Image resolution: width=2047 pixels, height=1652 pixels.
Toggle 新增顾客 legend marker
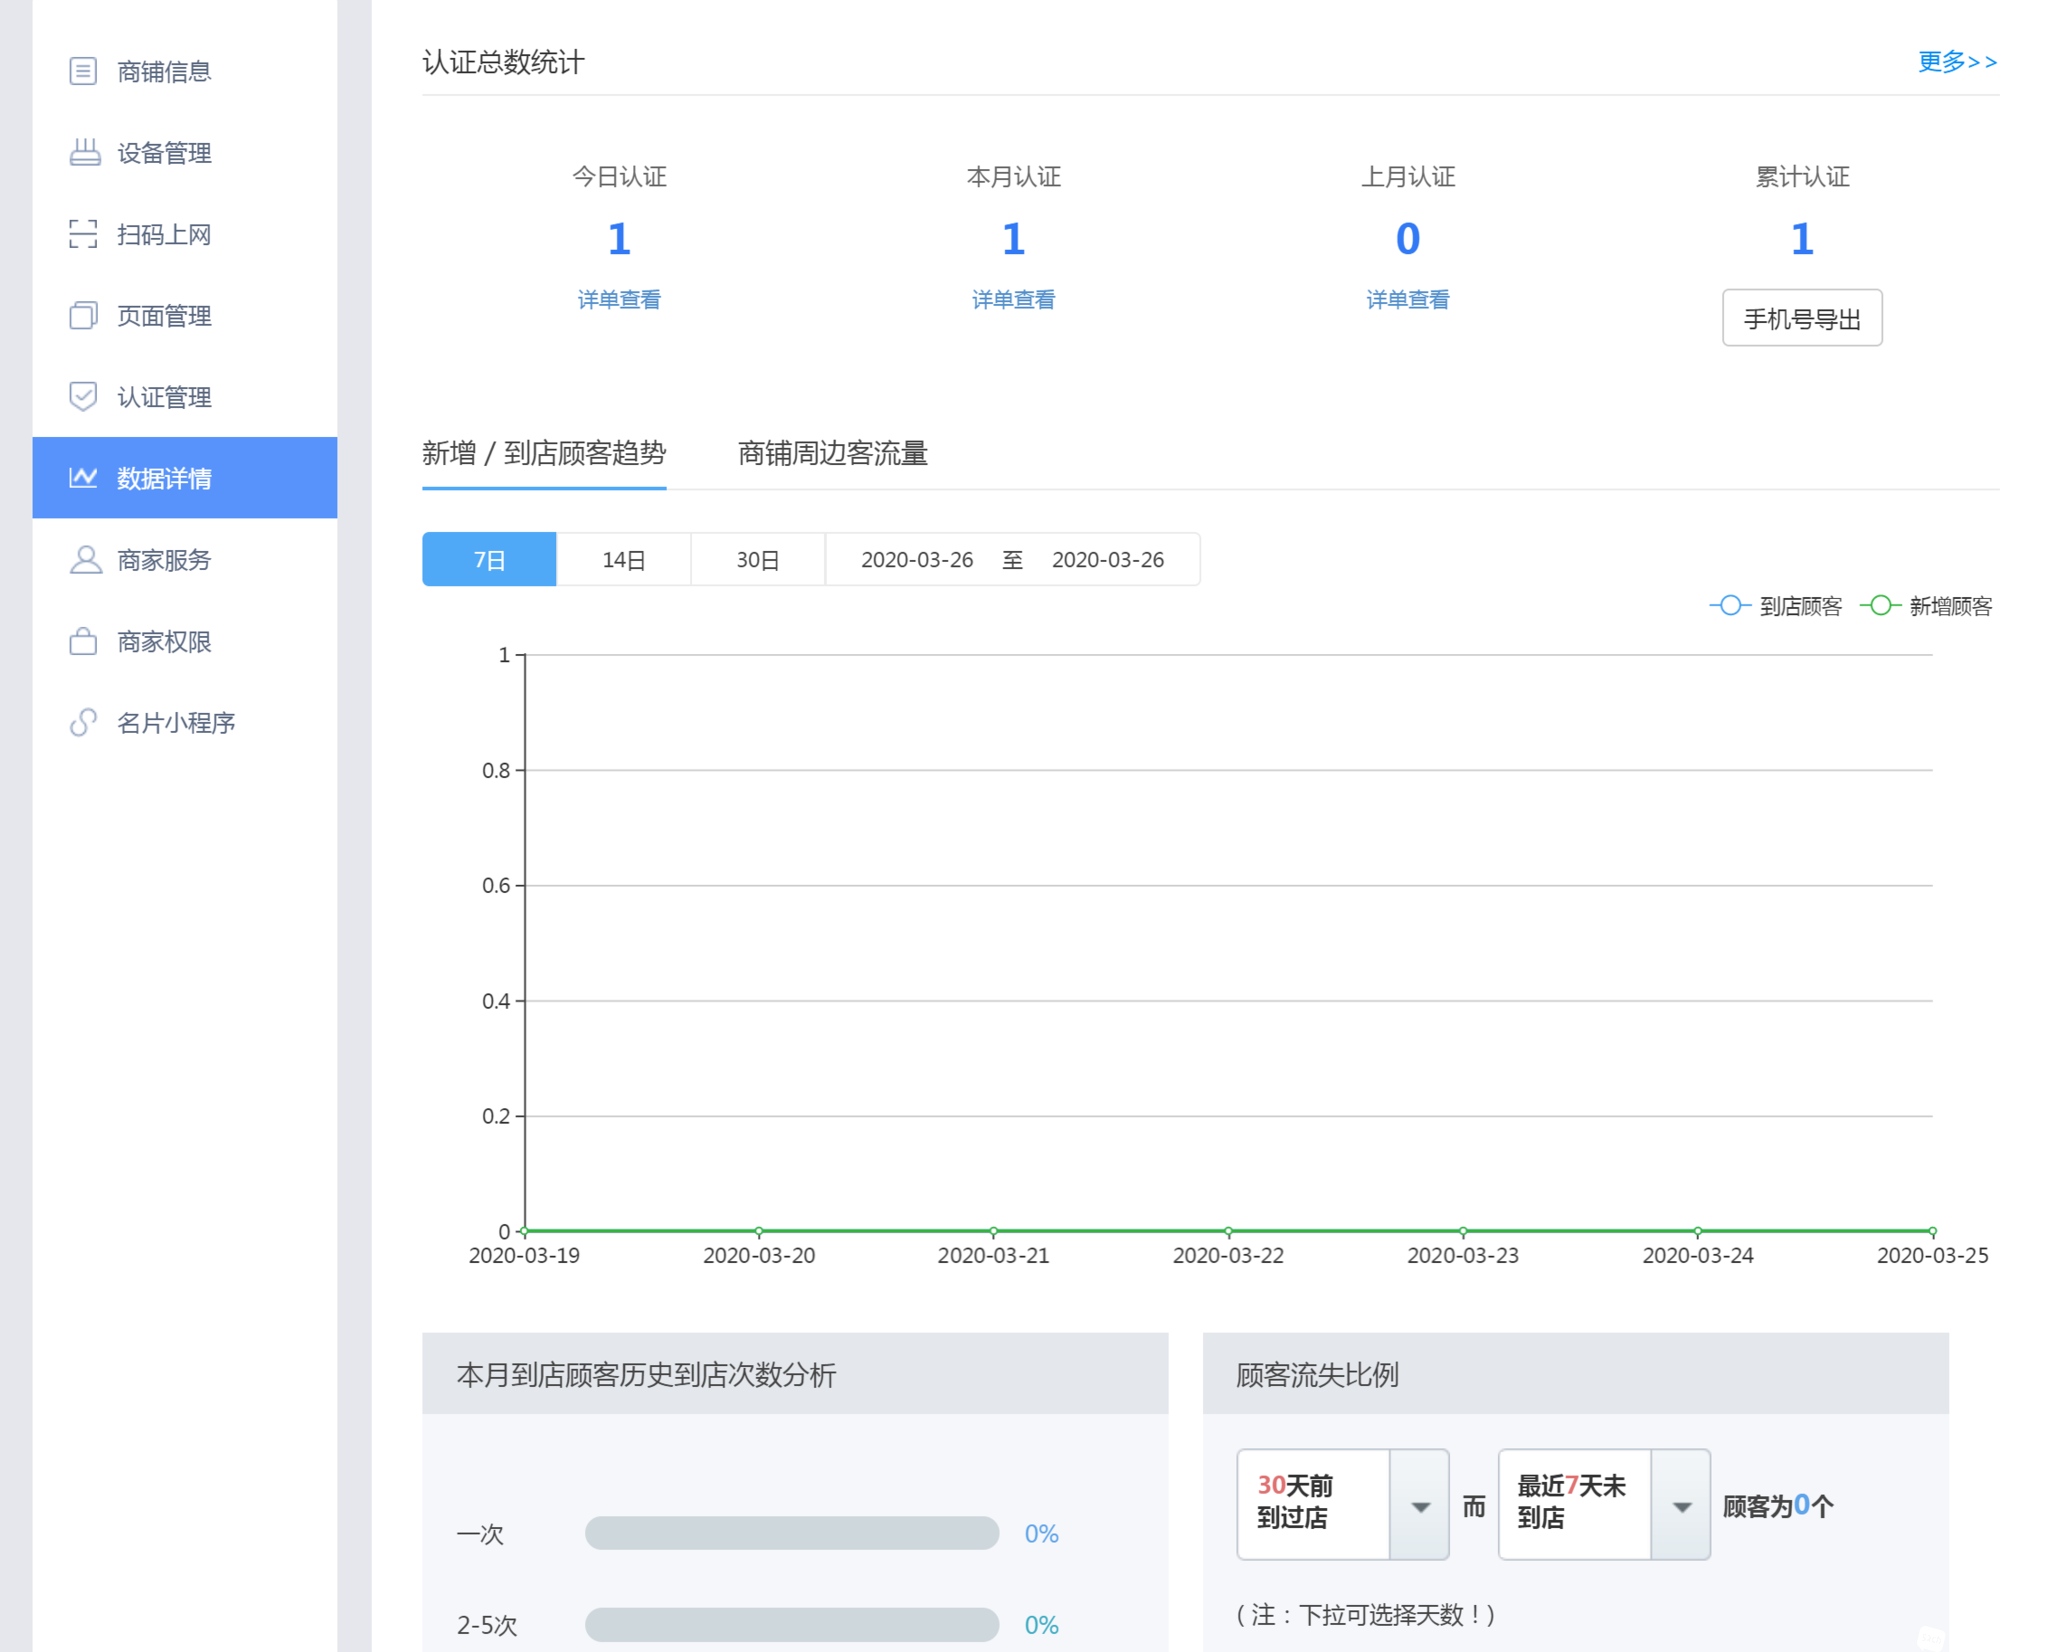tap(1879, 606)
